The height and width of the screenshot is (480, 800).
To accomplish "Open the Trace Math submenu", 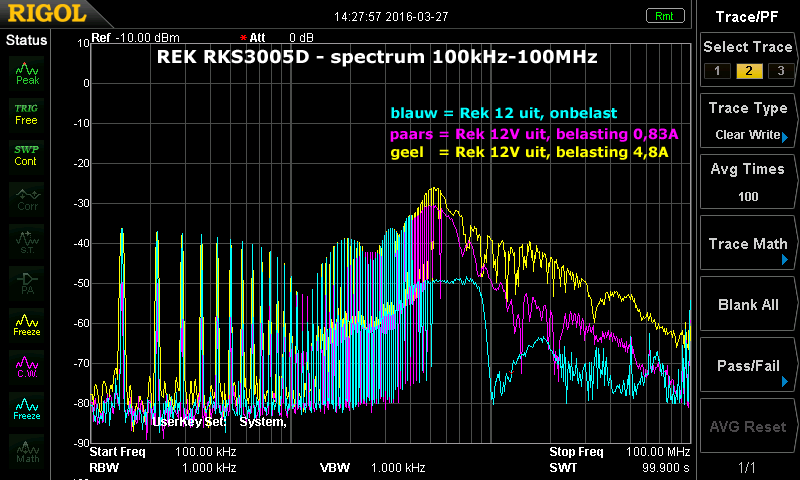I will click(x=747, y=243).
